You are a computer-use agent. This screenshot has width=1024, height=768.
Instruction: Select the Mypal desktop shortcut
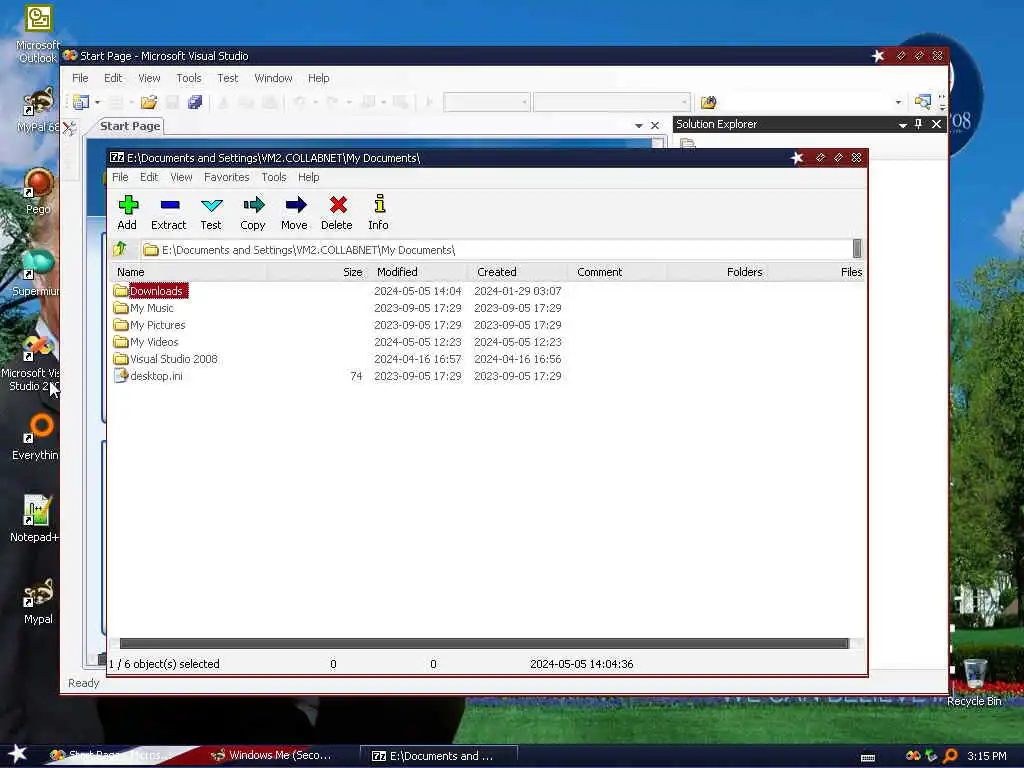38,601
